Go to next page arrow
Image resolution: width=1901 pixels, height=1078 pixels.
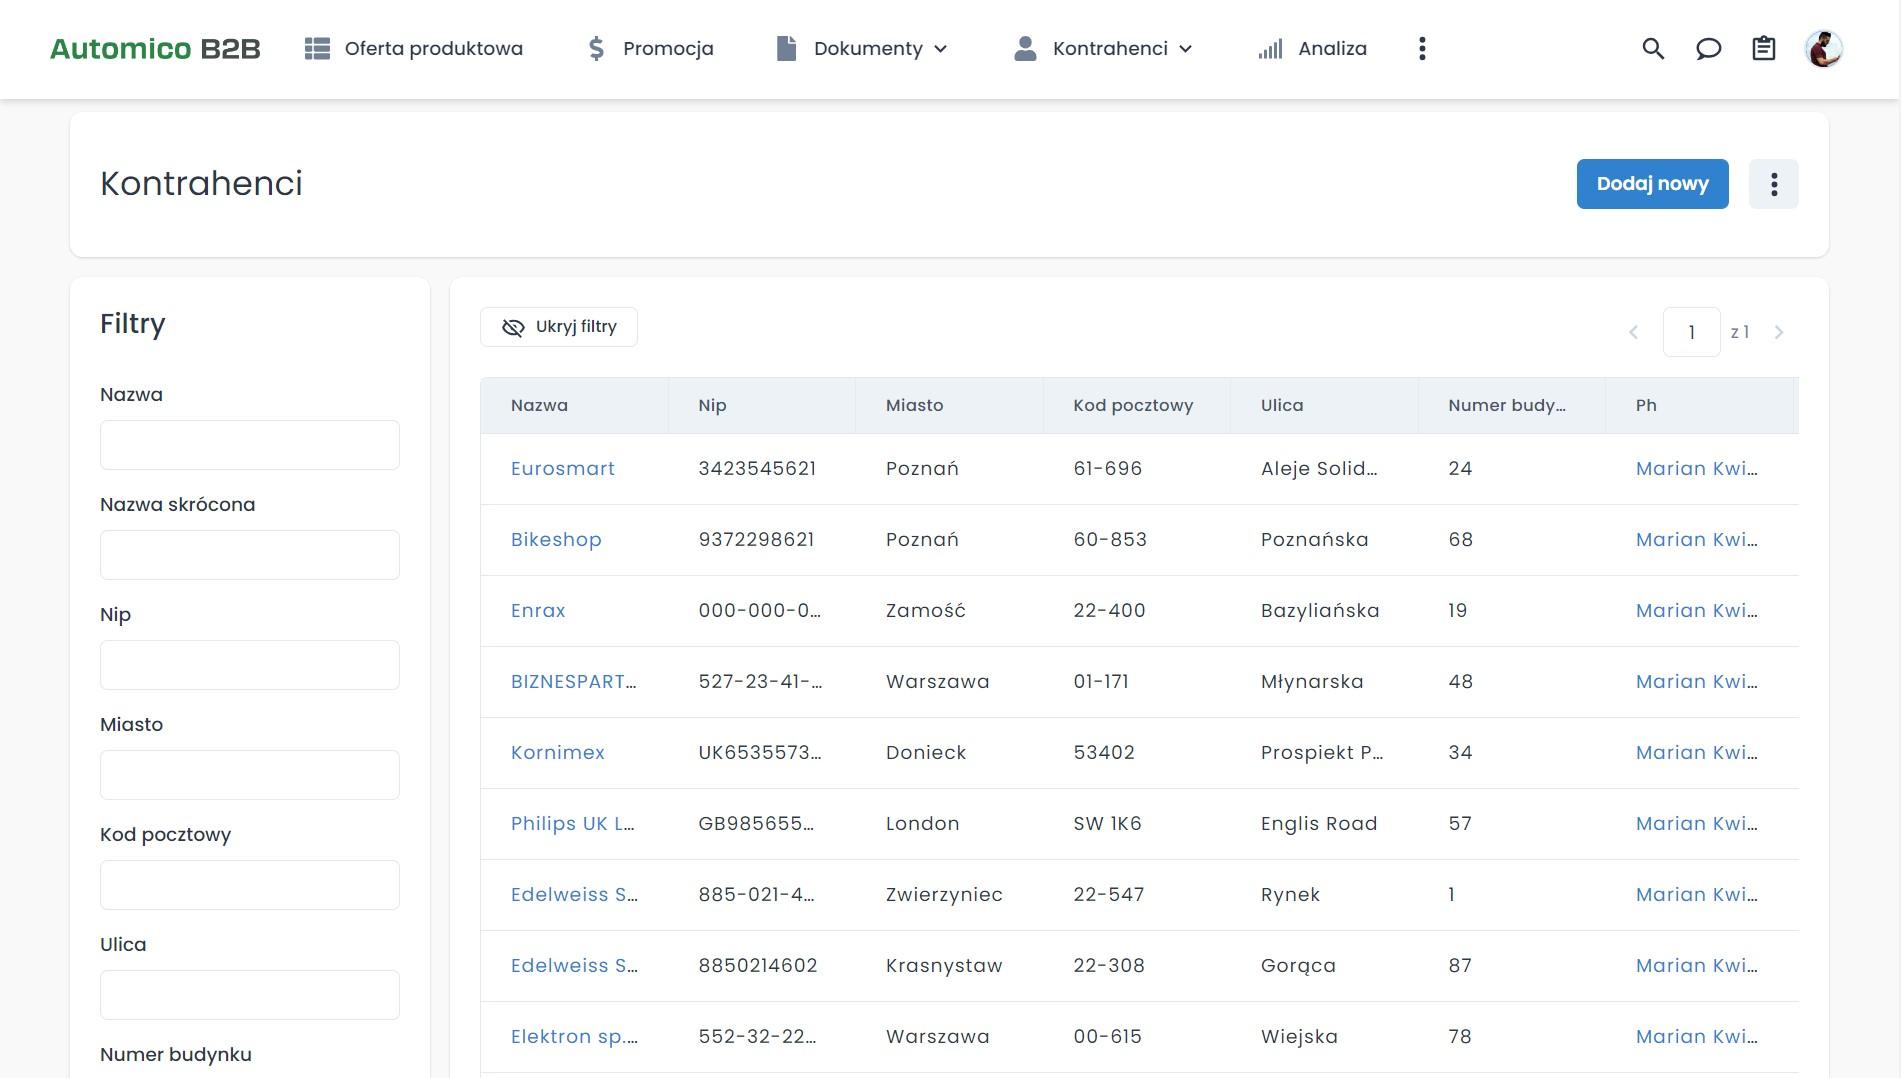[1778, 332]
